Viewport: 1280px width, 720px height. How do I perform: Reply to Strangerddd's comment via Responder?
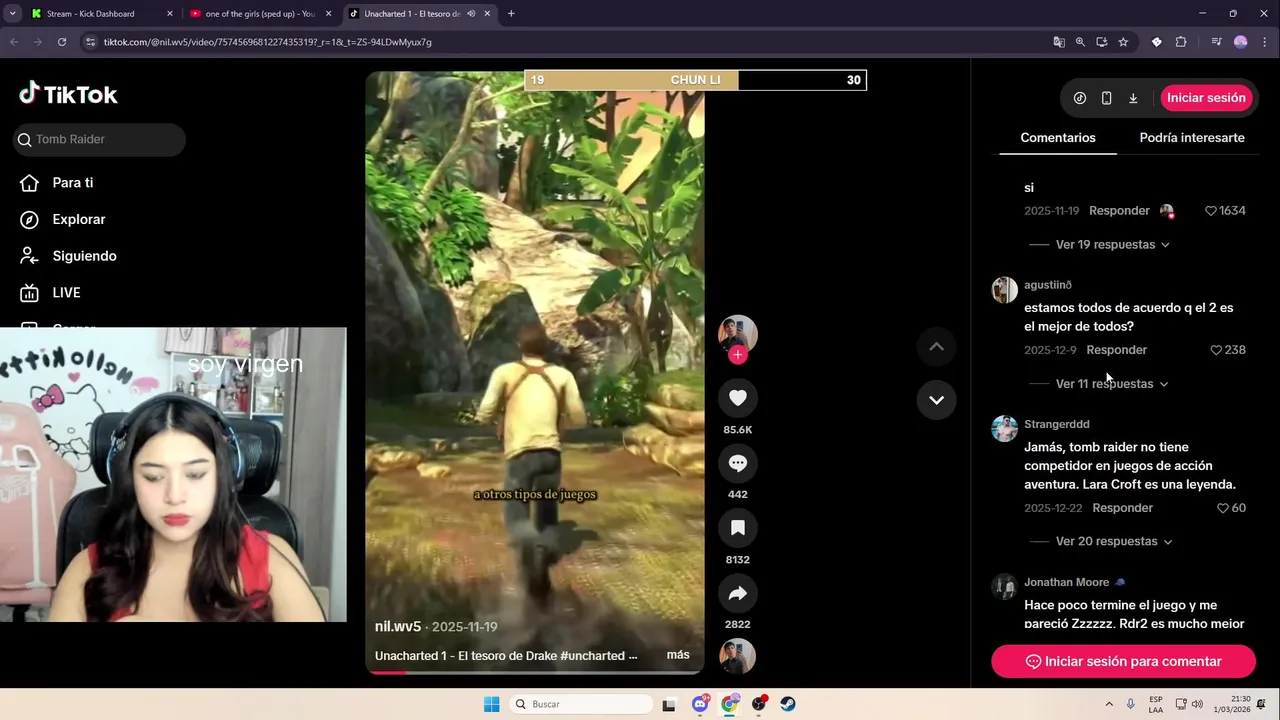click(1123, 508)
